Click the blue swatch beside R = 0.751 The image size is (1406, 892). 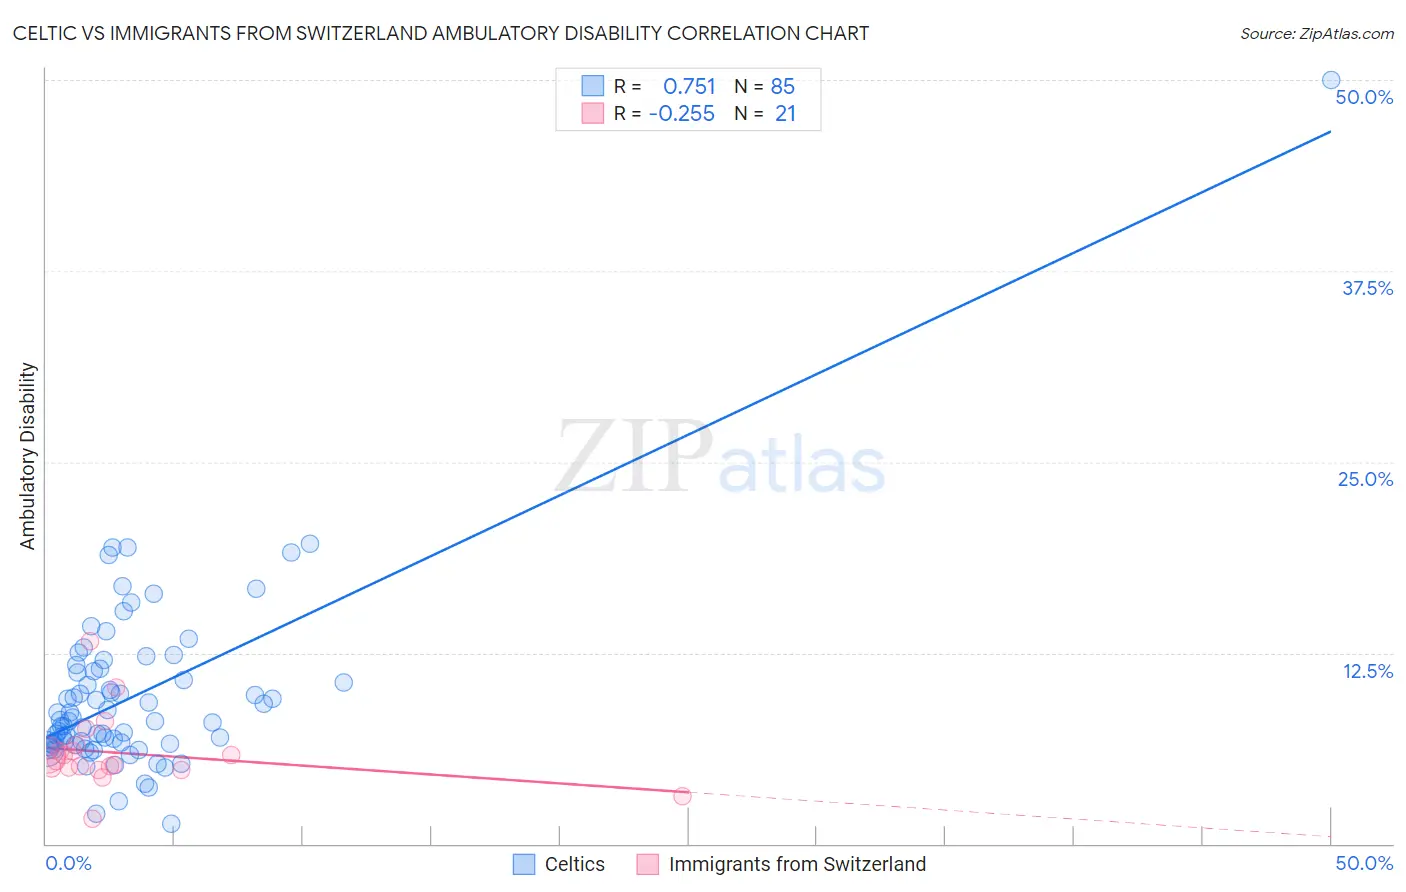tap(593, 86)
